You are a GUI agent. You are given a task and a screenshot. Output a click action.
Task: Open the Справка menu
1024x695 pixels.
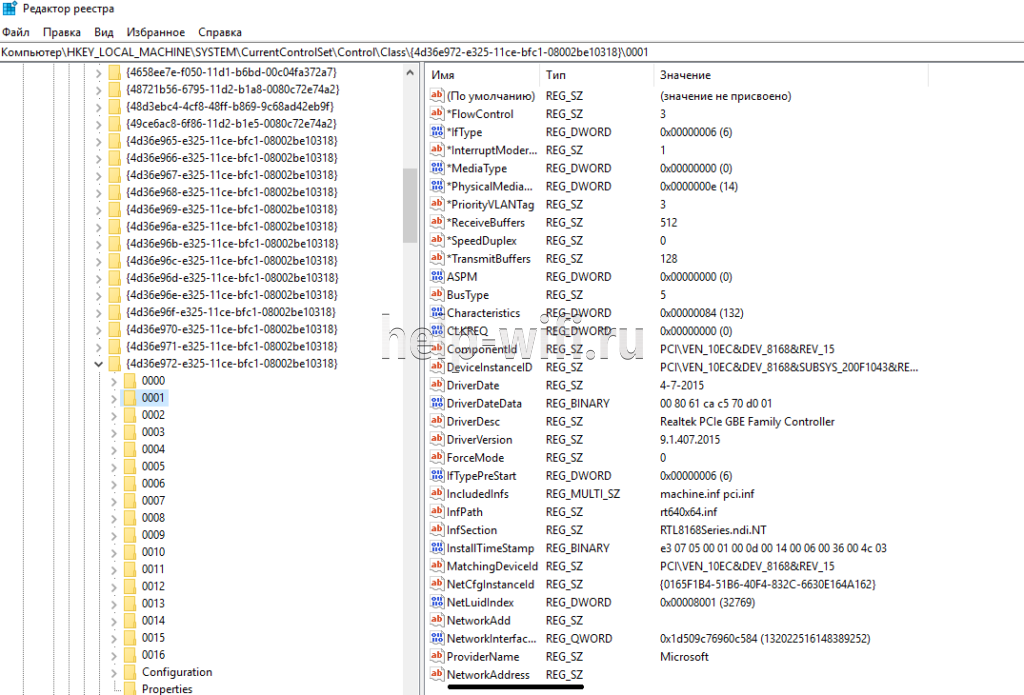tap(219, 32)
